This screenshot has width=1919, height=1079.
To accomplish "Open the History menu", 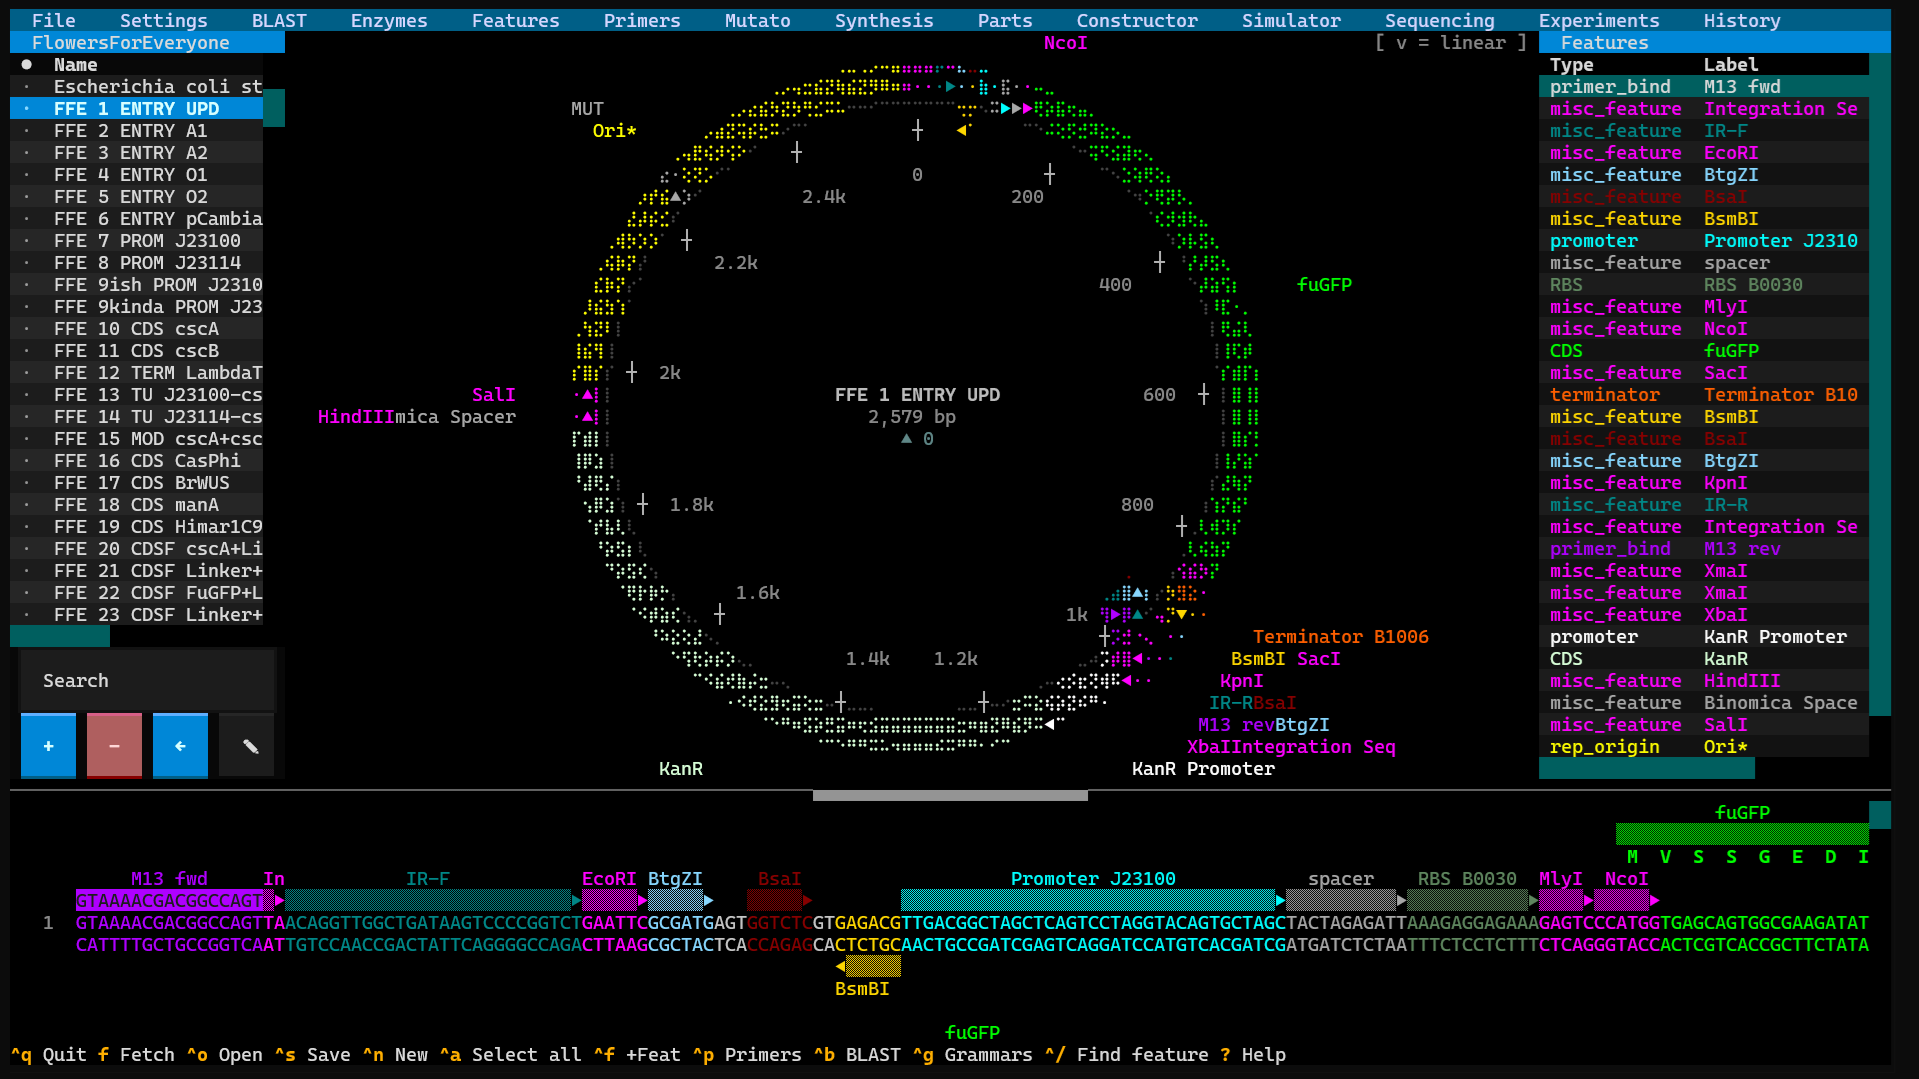I will [1742, 20].
